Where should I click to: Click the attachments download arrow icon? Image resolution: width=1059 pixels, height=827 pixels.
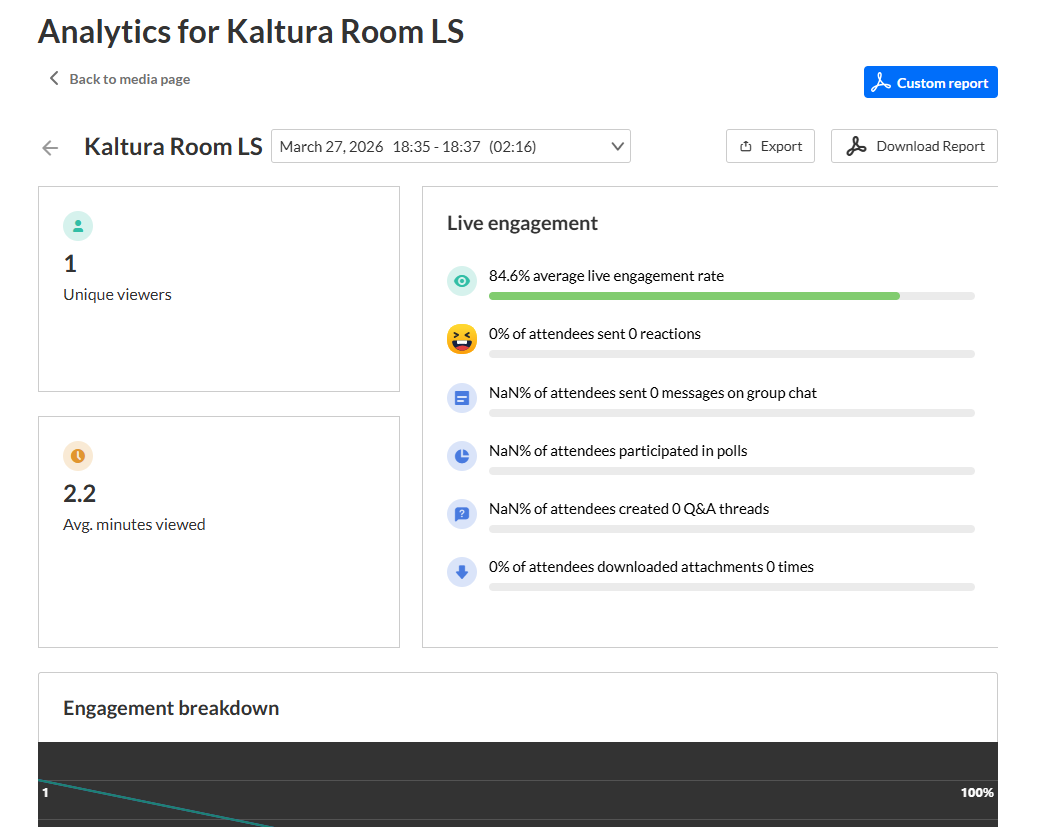point(461,572)
